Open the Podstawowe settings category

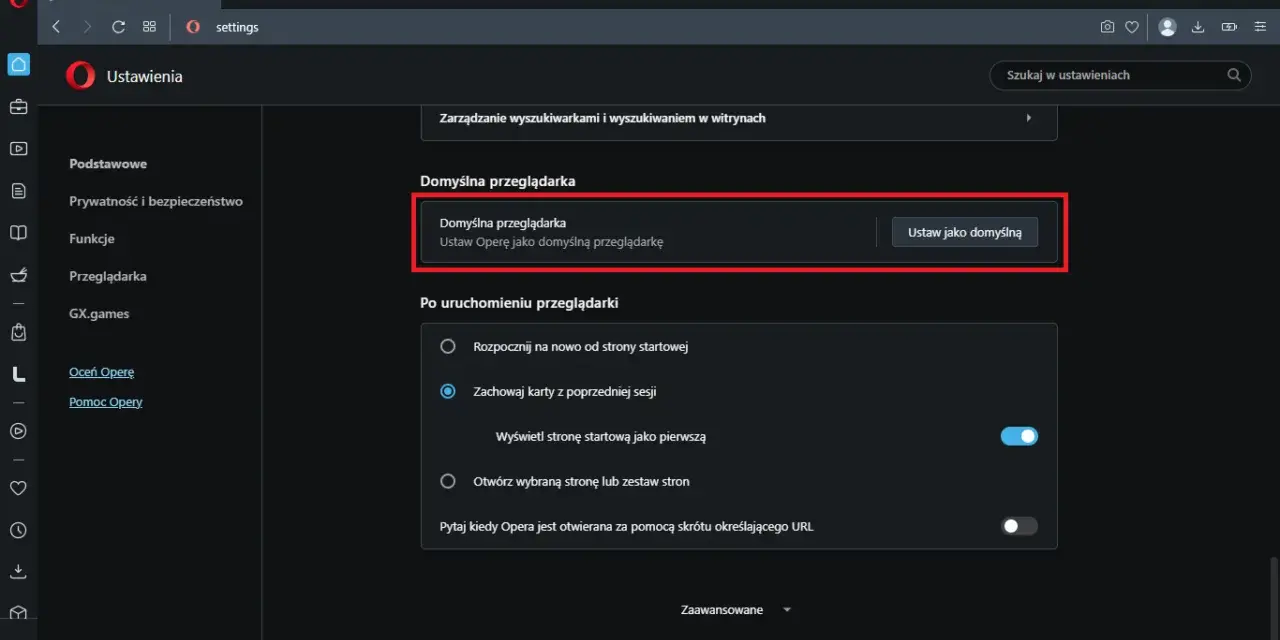click(x=108, y=164)
